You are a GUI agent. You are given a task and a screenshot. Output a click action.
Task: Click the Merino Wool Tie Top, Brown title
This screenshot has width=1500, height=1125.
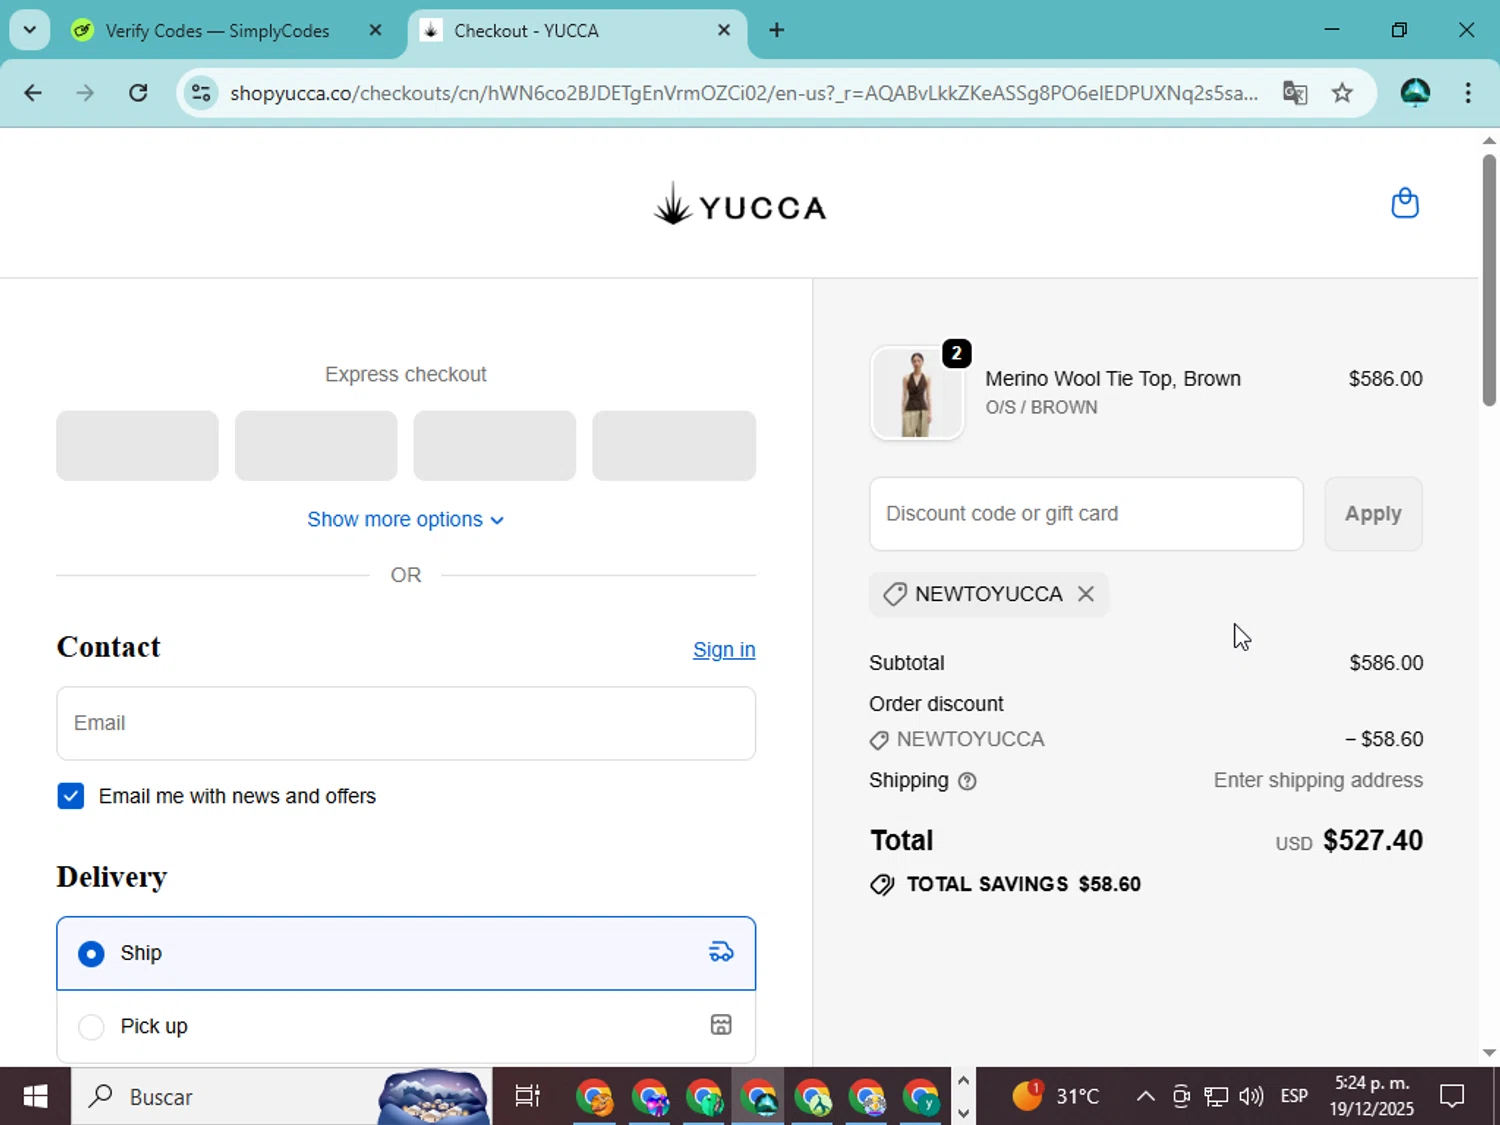(x=1113, y=379)
